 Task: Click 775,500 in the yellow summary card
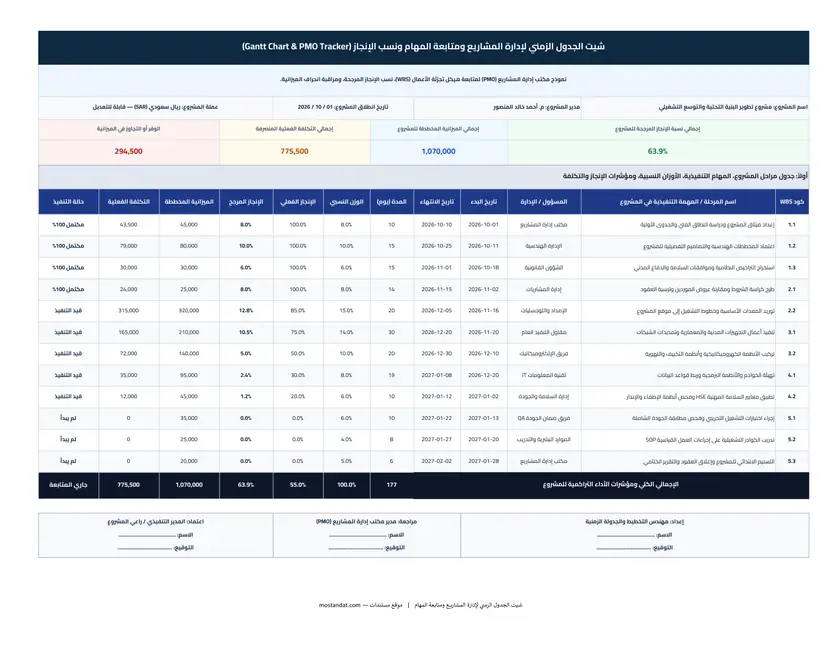click(x=294, y=152)
